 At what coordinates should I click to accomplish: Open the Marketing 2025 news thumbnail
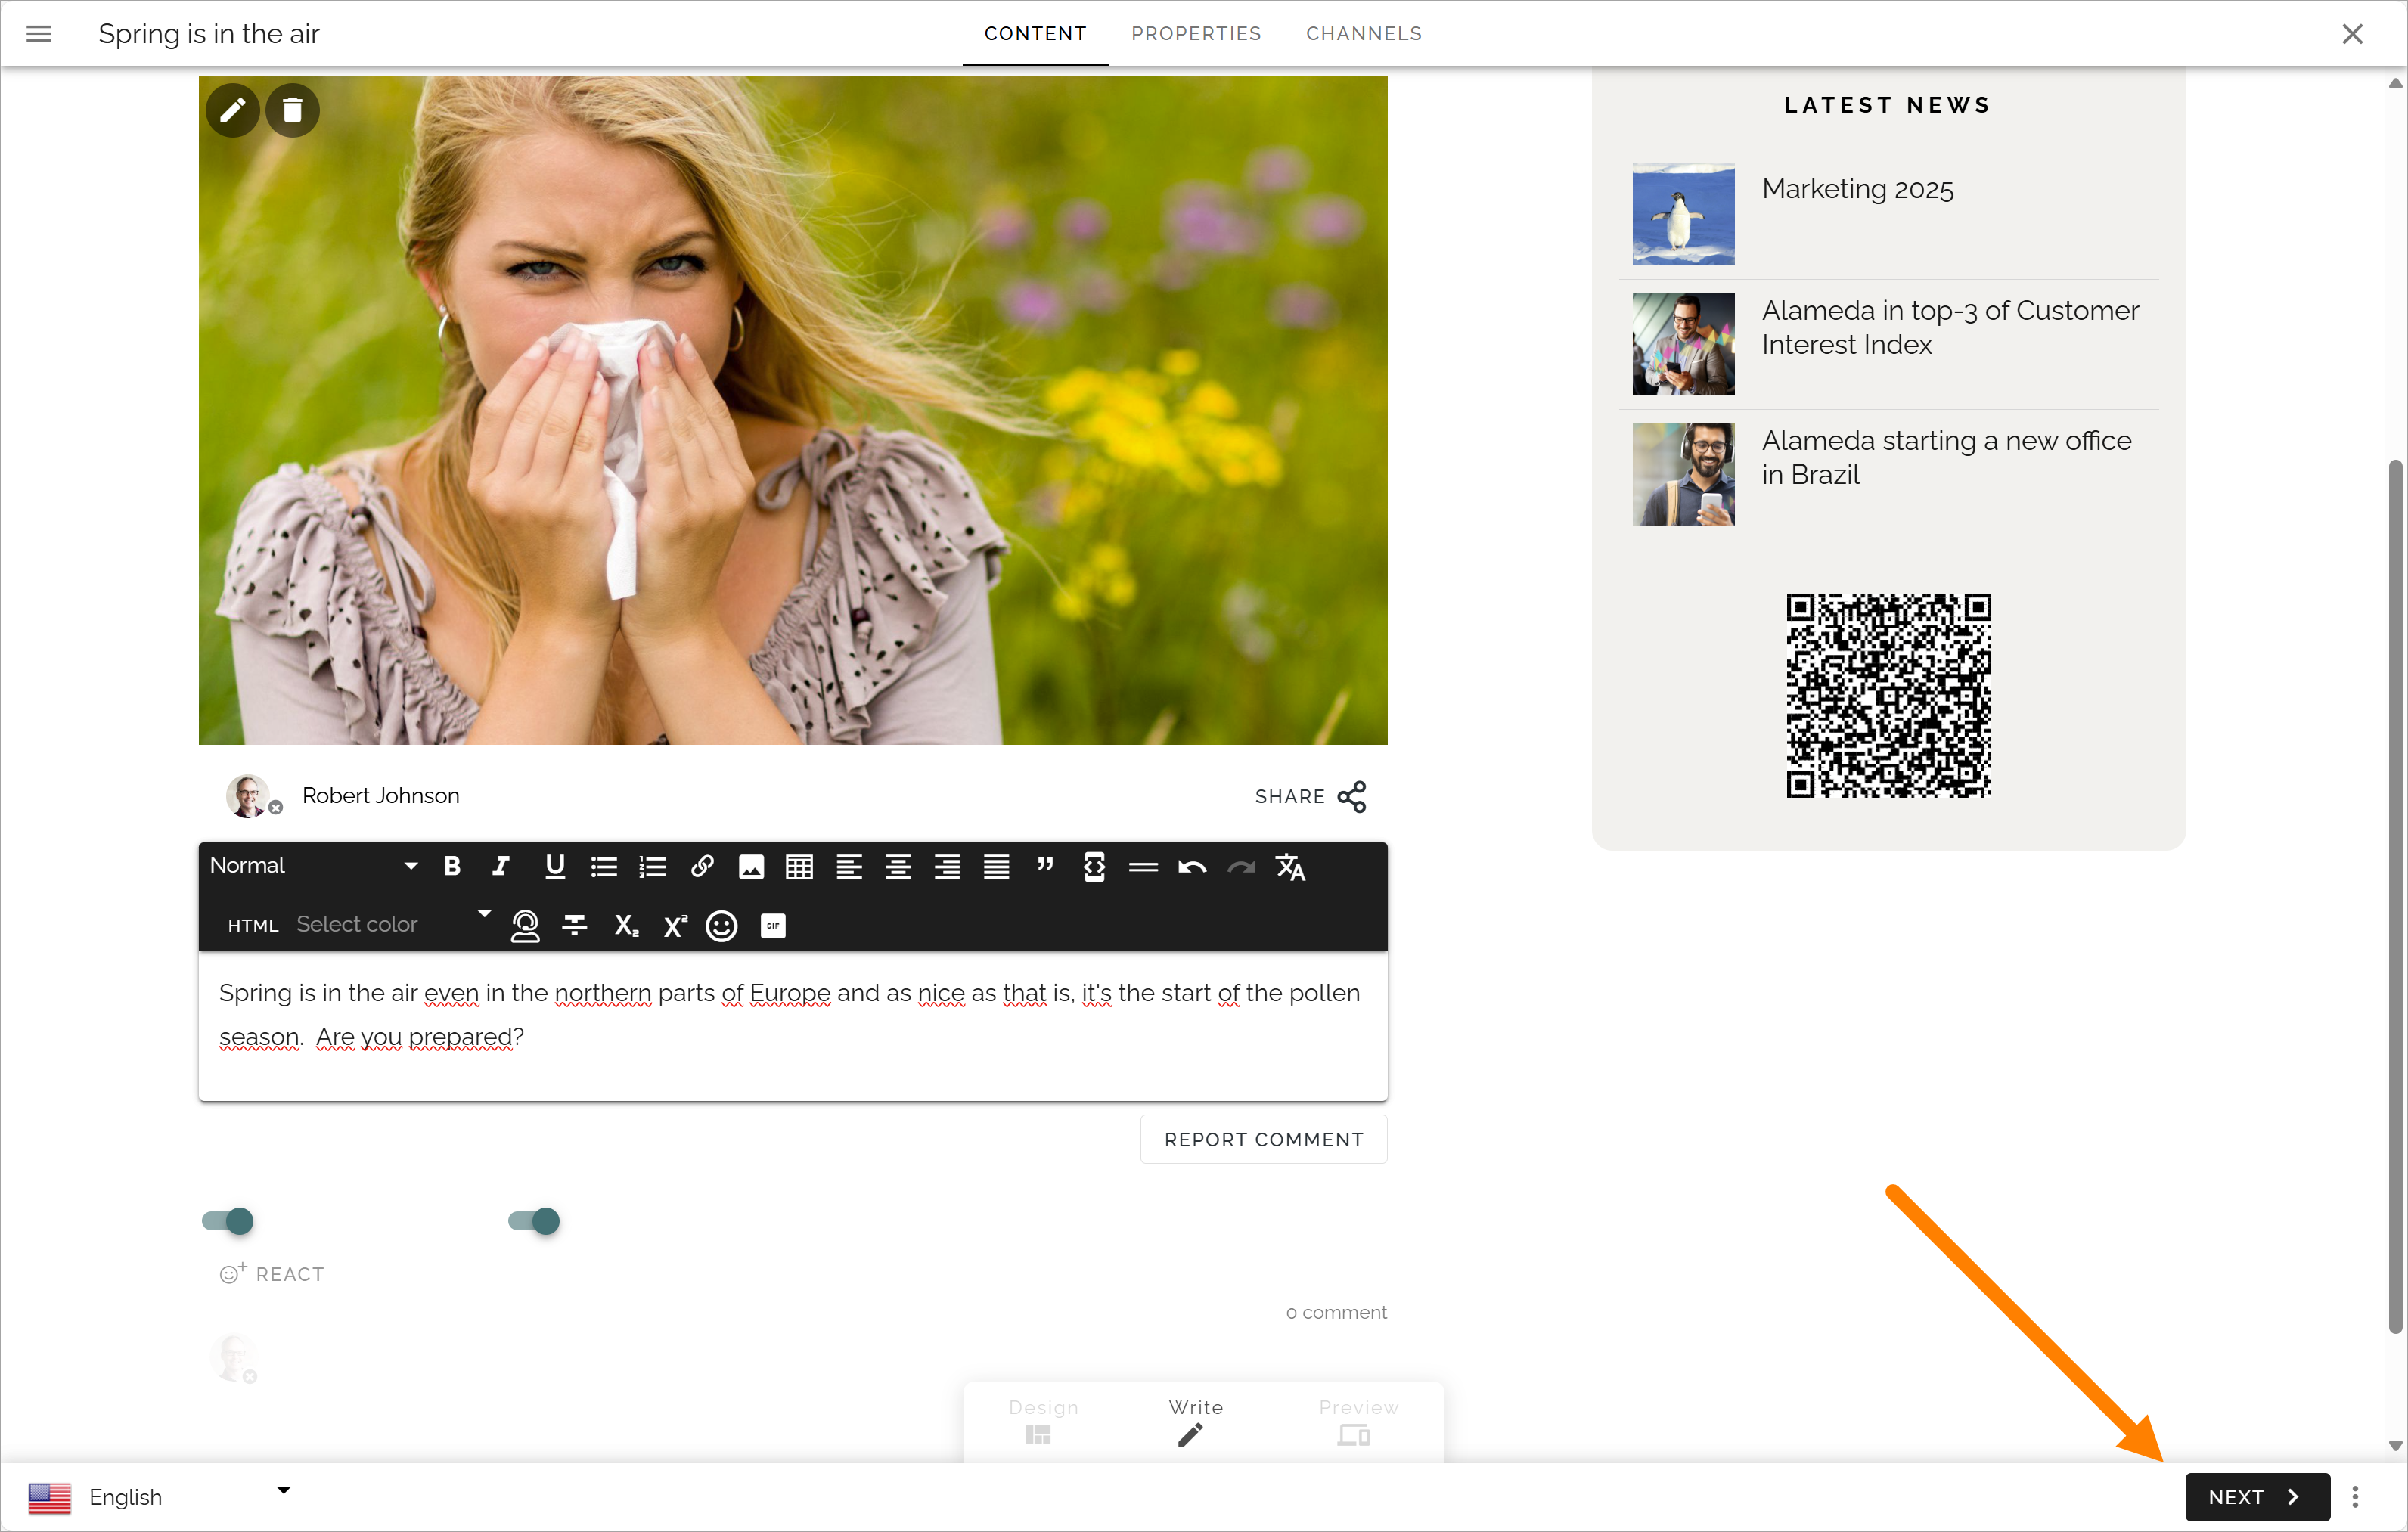coord(1683,214)
